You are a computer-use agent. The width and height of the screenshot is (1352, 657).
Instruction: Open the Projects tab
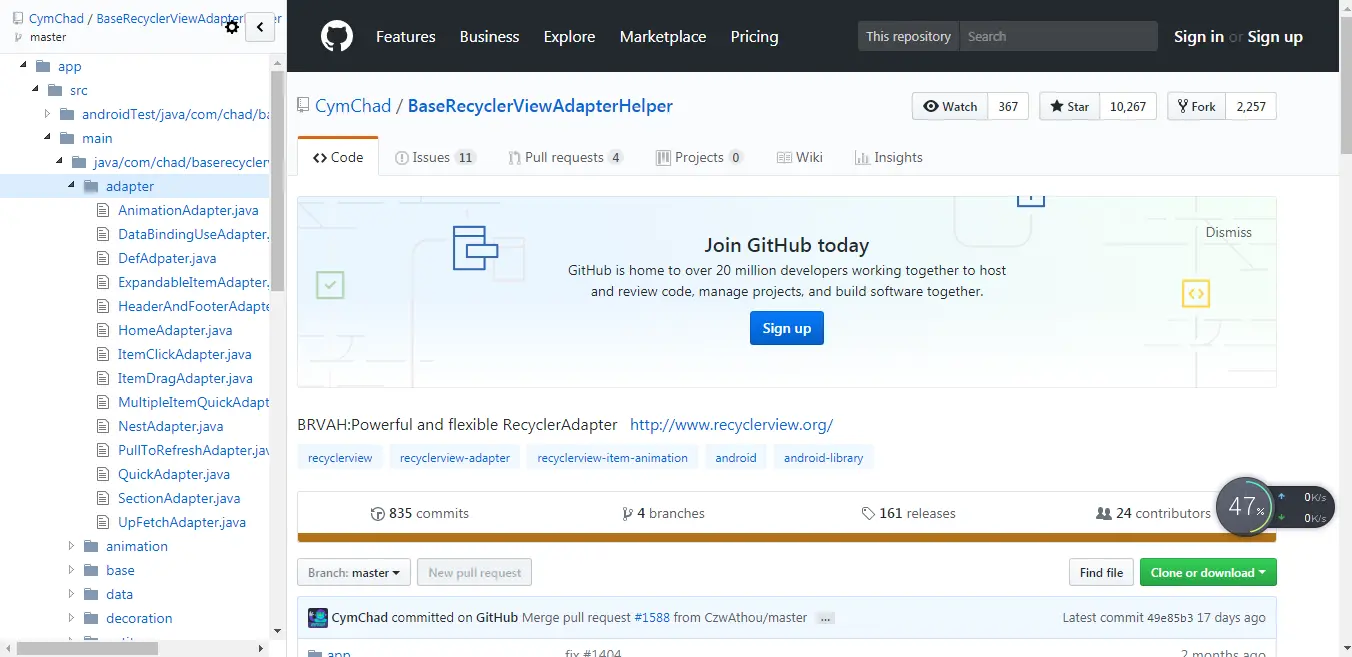[x=699, y=157]
